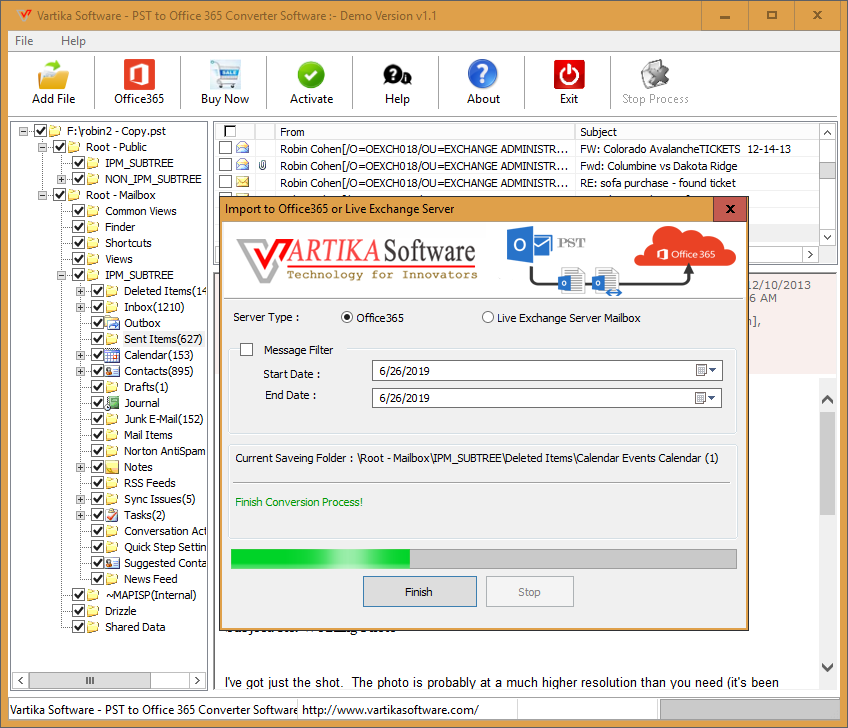Click the Deleted Items folder icon
Image resolution: width=848 pixels, height=728 pixels.
(x=112, y=291)
